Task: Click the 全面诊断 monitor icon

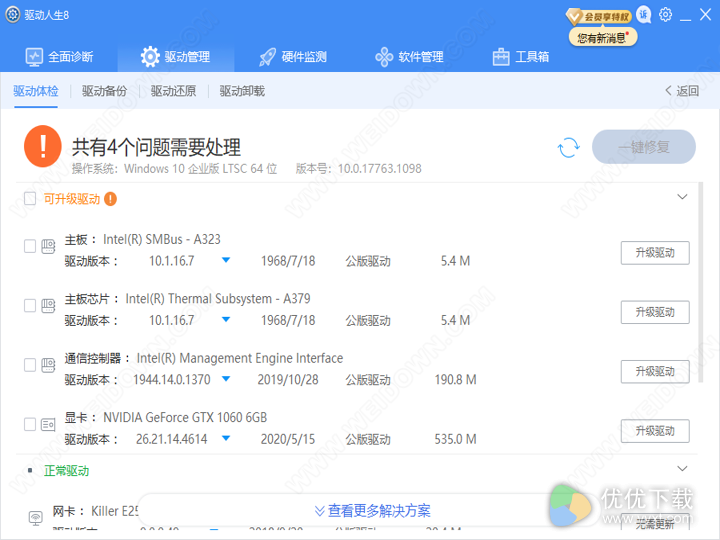Action: point(34,57)
